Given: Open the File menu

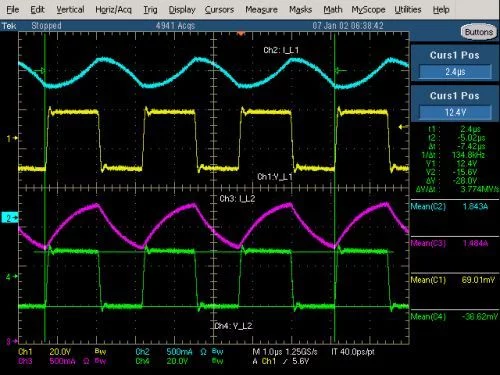Looking at the screenshot, I should coord(13,10).
